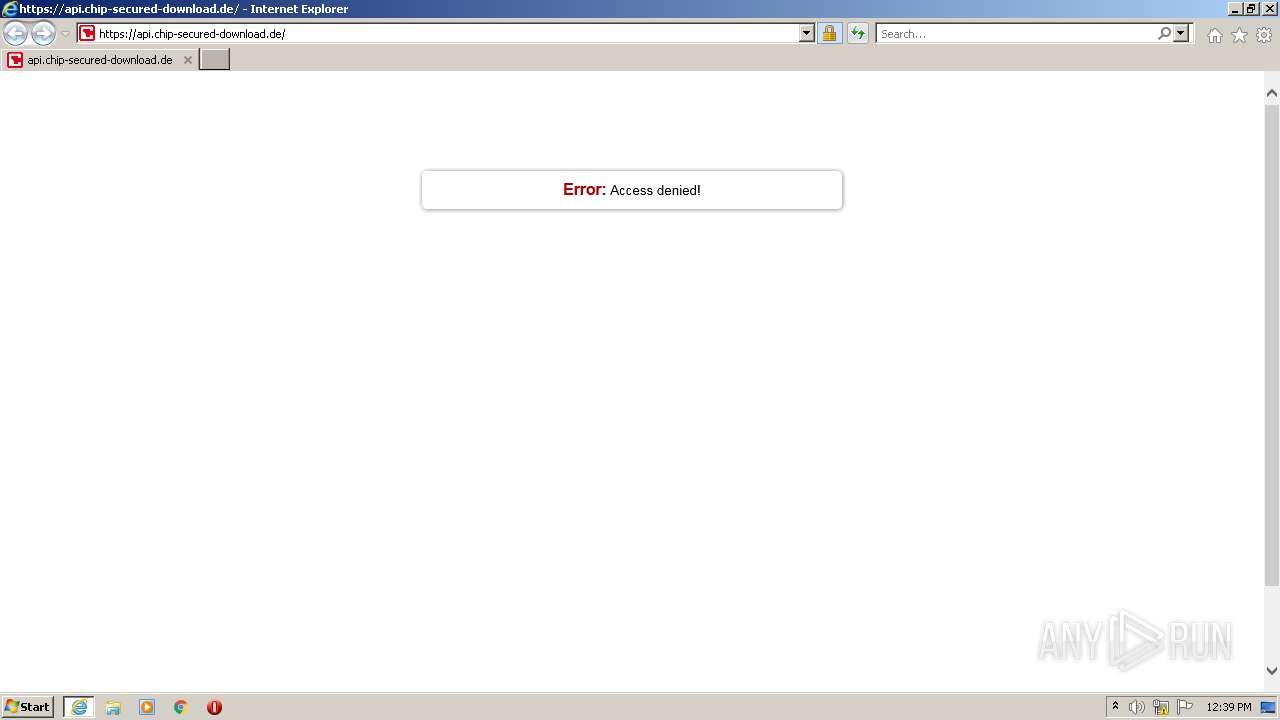Restore down the Internet Explorer window
This screenshot has width=1280, height=720.
(x=1251, y=9)
